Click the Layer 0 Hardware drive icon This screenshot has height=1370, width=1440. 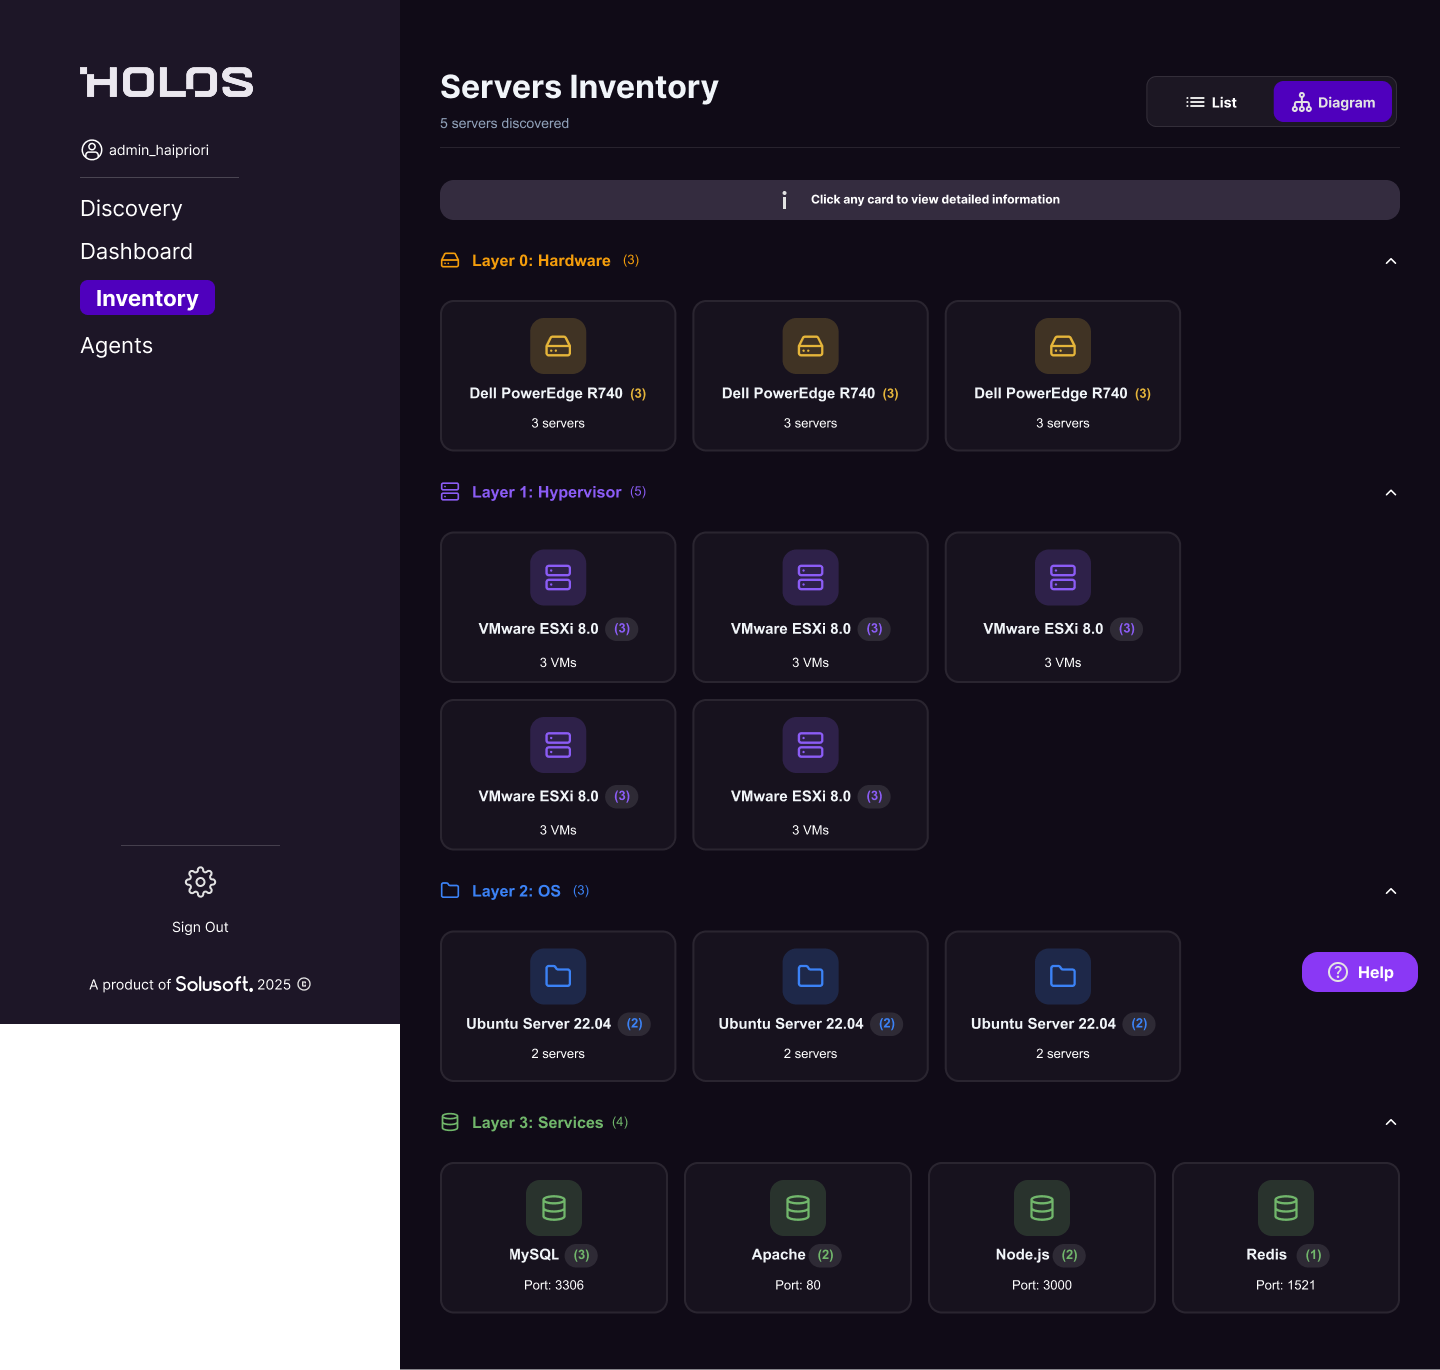click(x=450, y=260)
